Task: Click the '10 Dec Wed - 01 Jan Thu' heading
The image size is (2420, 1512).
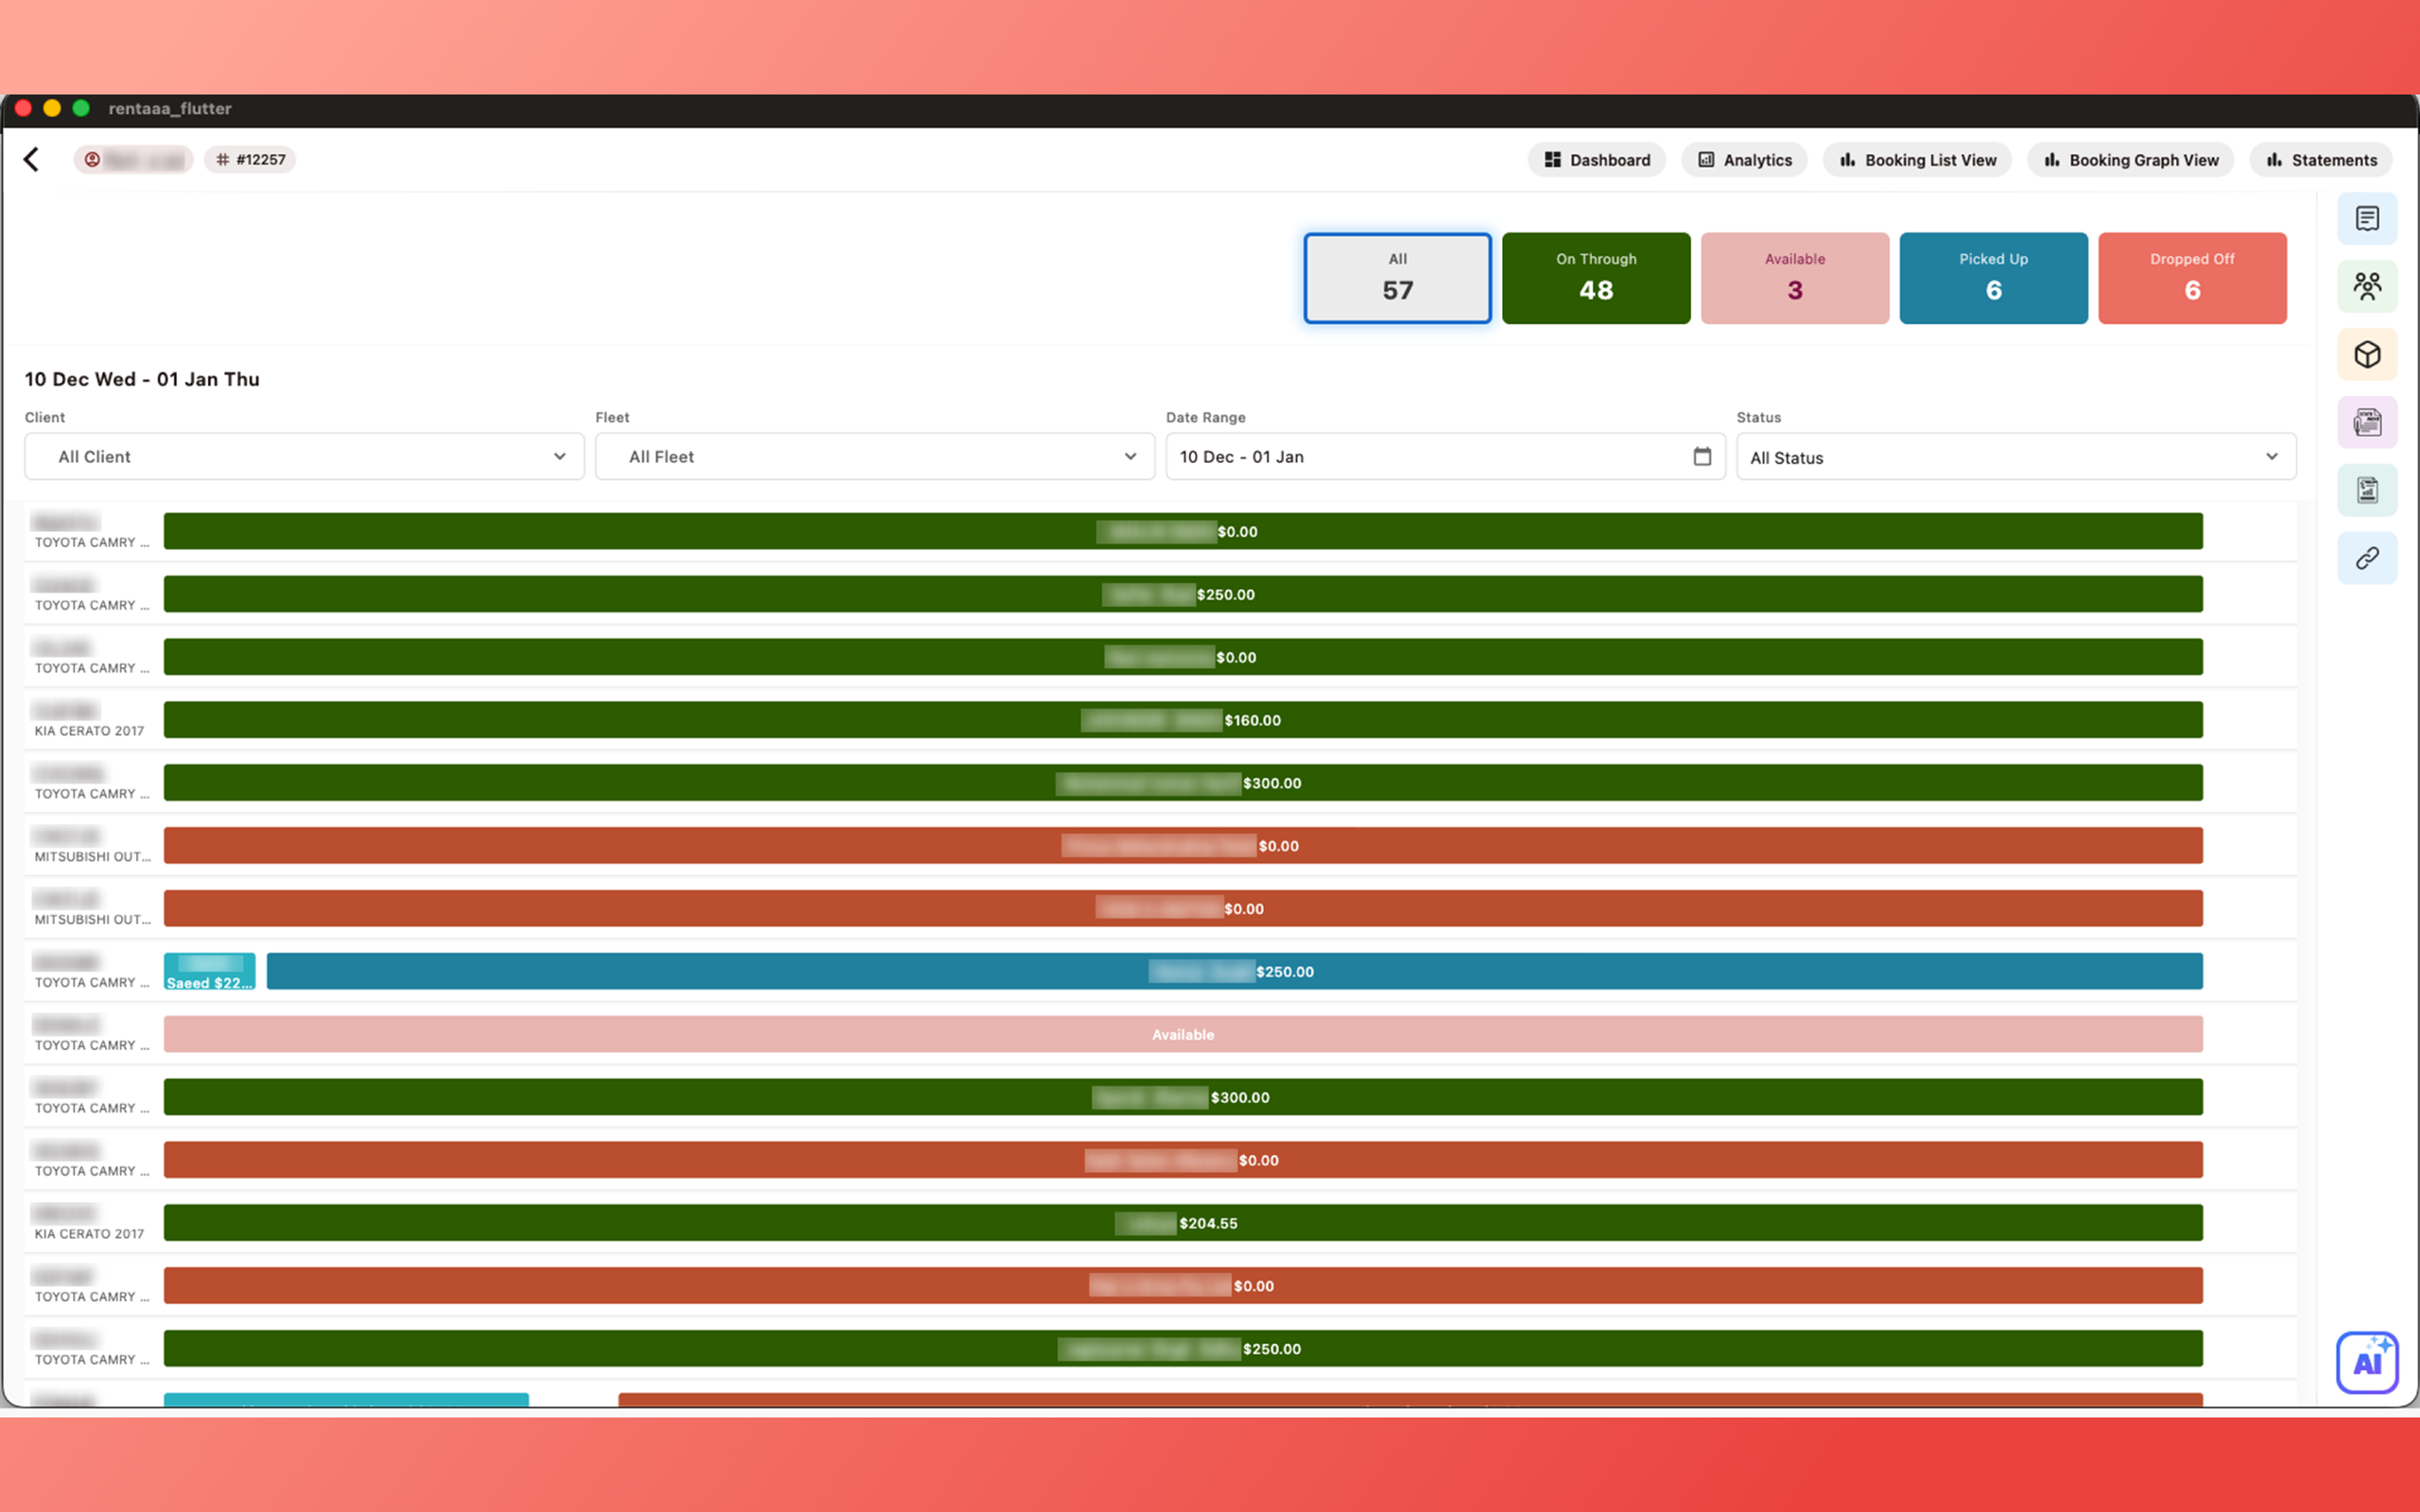Action: tap(142, 379)
